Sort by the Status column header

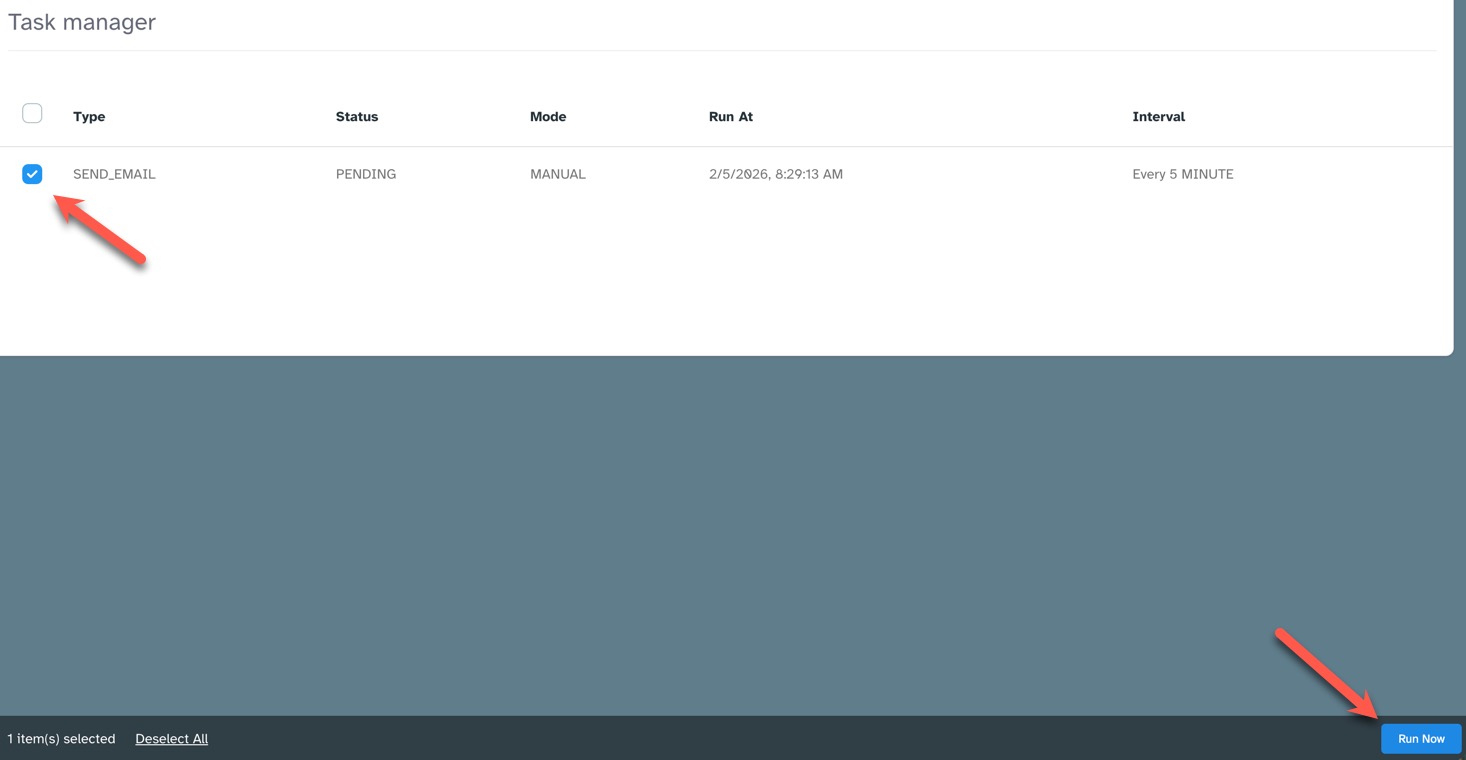(357, 117)
